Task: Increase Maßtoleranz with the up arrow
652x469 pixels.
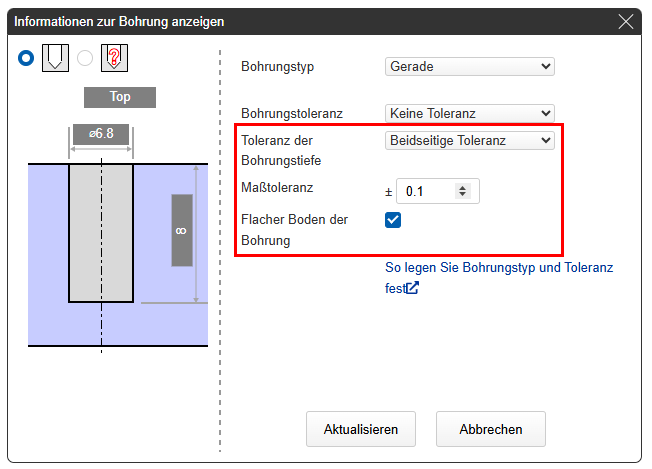Action: coord(461,187)
